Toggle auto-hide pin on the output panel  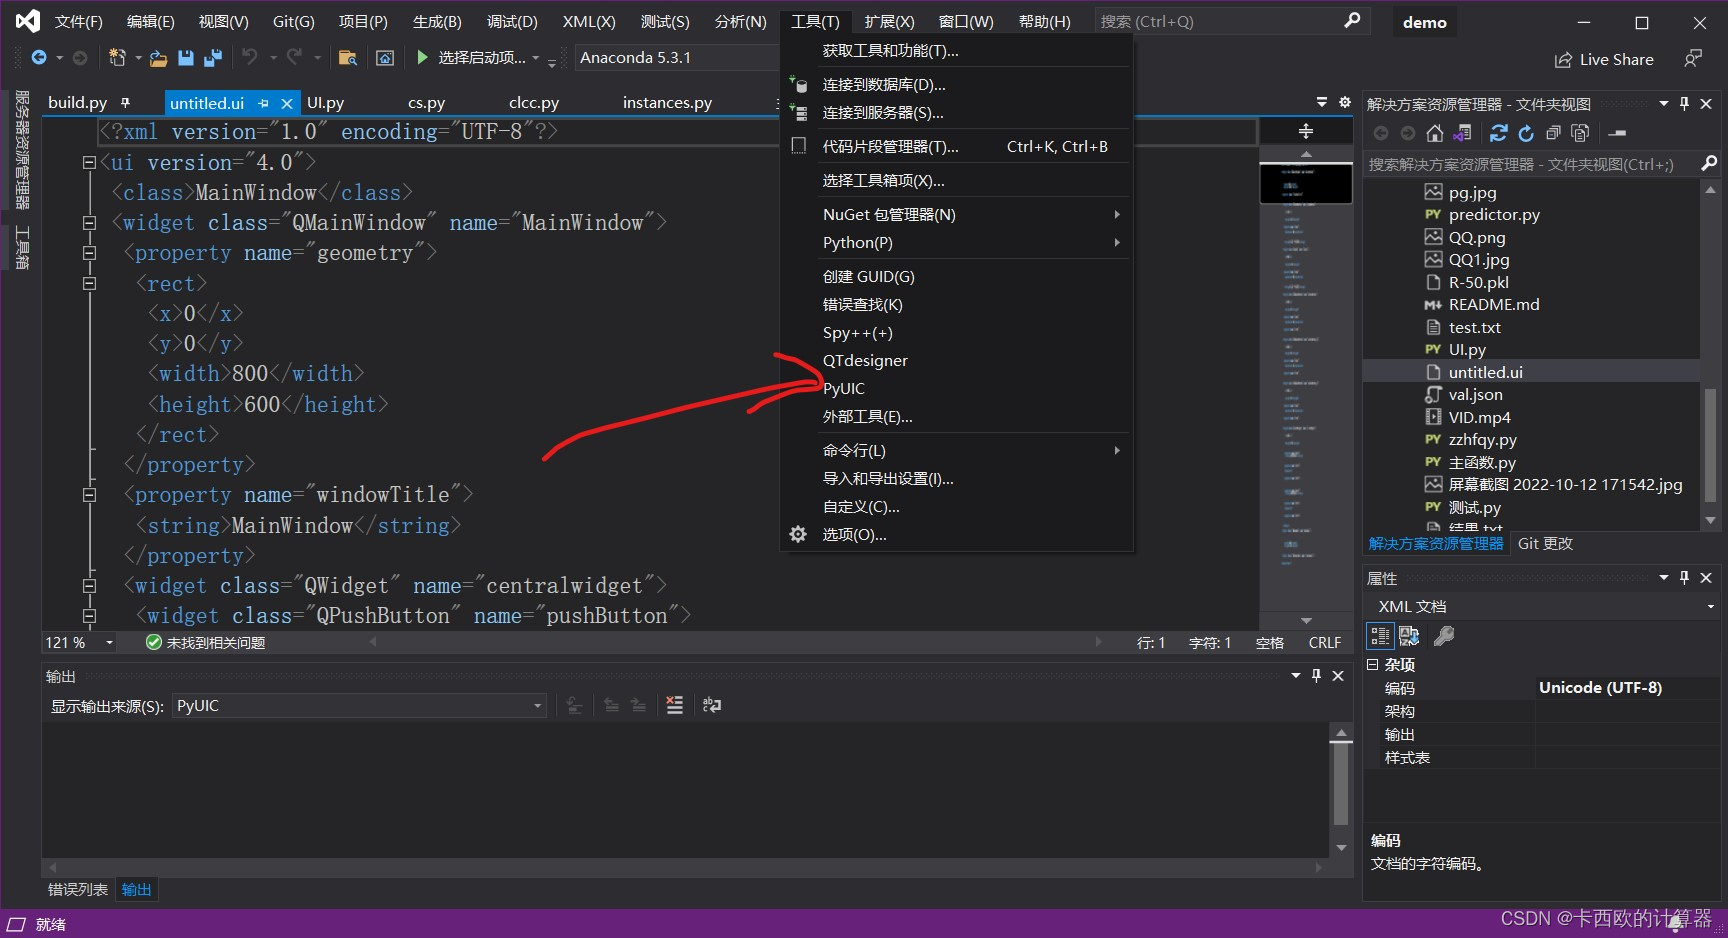point(1316,675)
